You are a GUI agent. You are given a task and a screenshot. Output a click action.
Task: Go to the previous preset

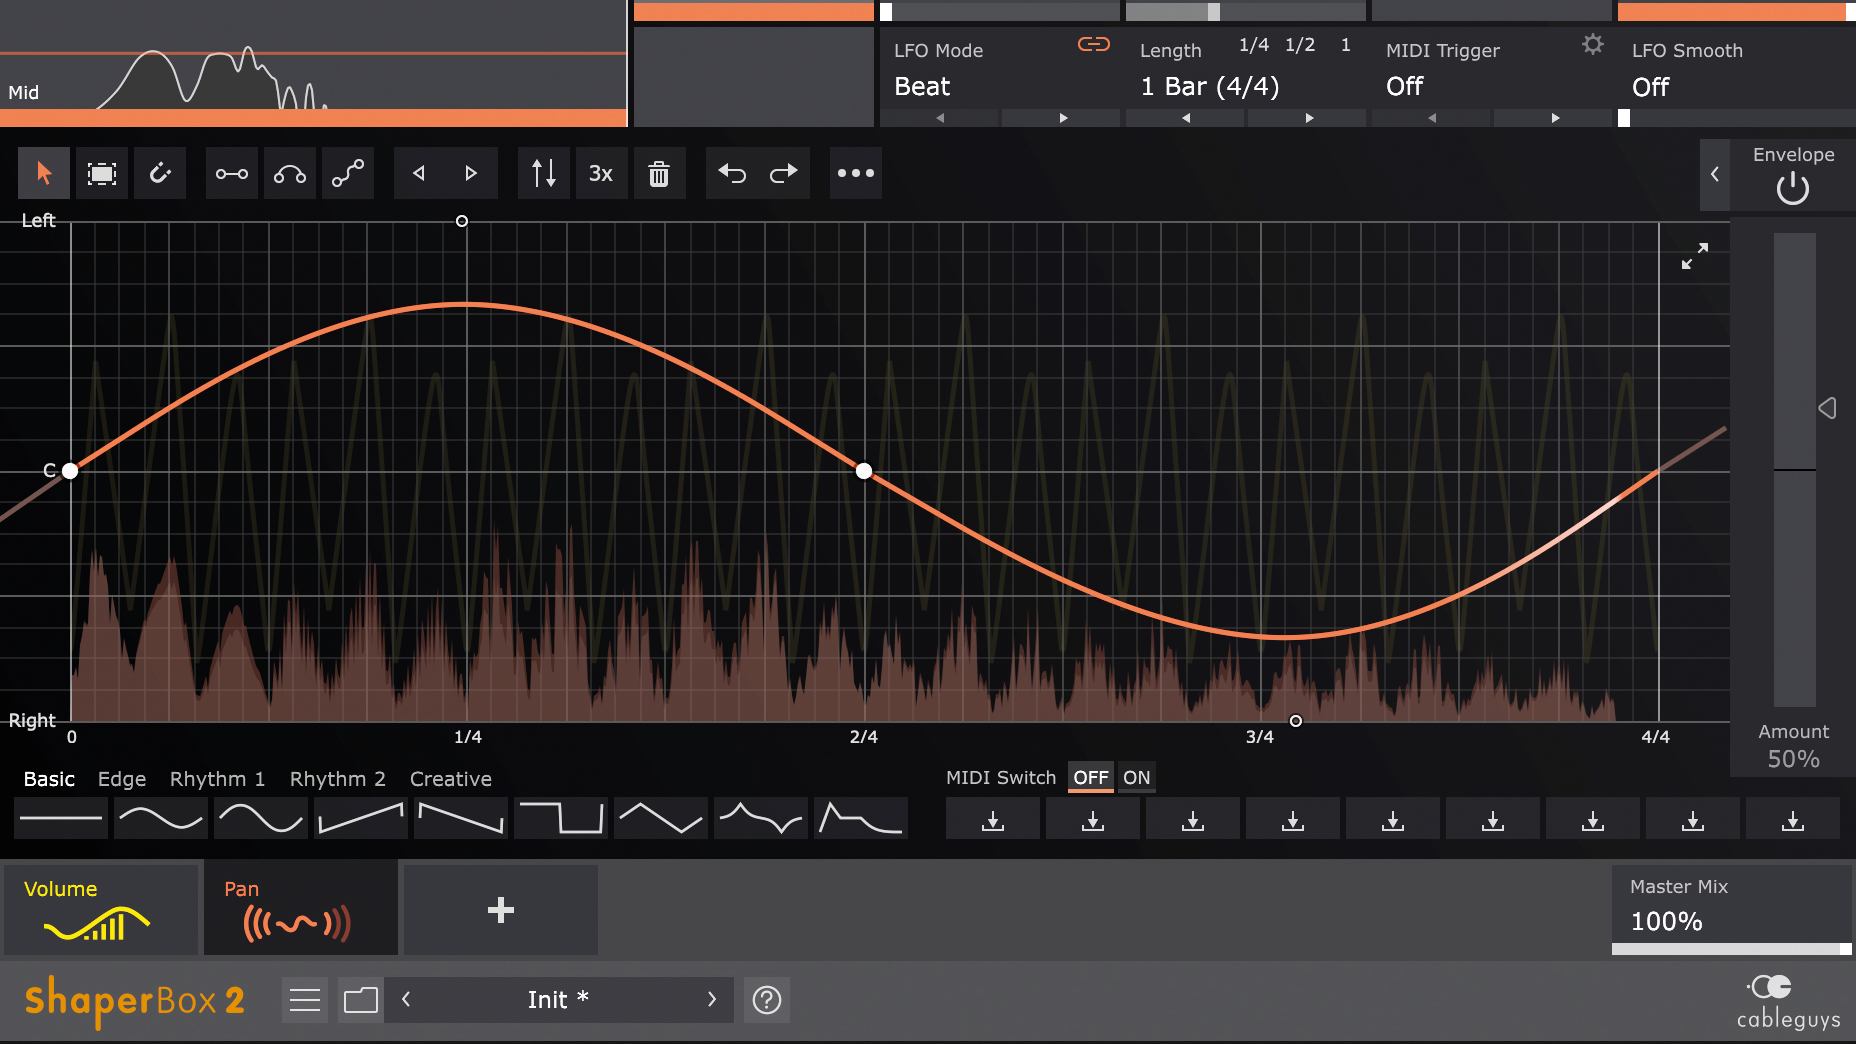coord(406,999)
